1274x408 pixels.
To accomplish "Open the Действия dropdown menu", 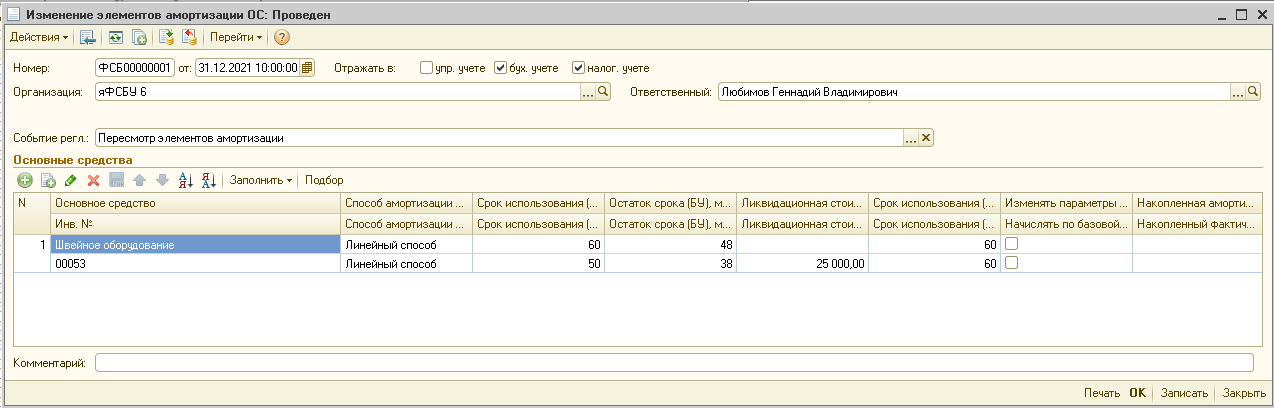I will pyautogui.click(x=38, y=37).
